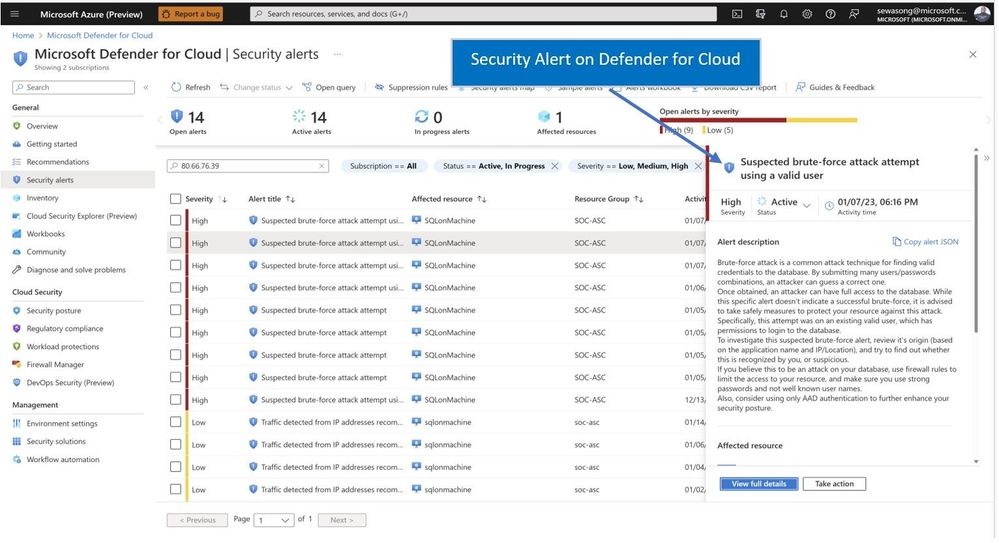The height and width of the screenshot is (543, 999).
Task: Click the red High severity bar segment
Action: 722,120
